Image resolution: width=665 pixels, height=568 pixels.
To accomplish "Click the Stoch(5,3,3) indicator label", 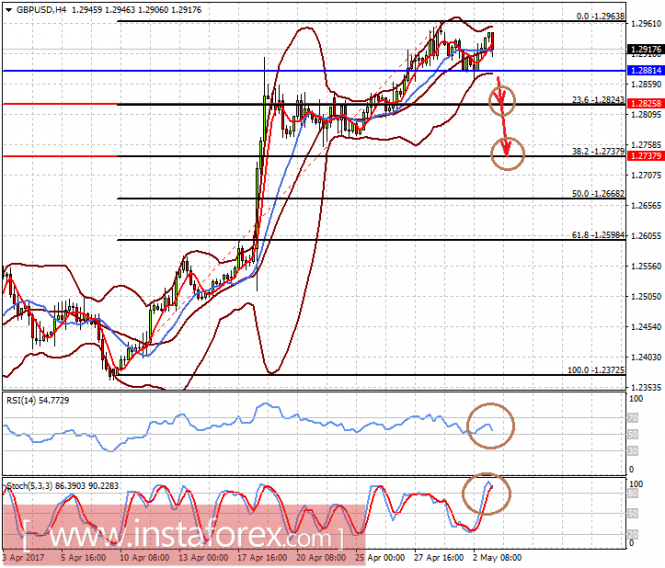I will tap(63, 486).
